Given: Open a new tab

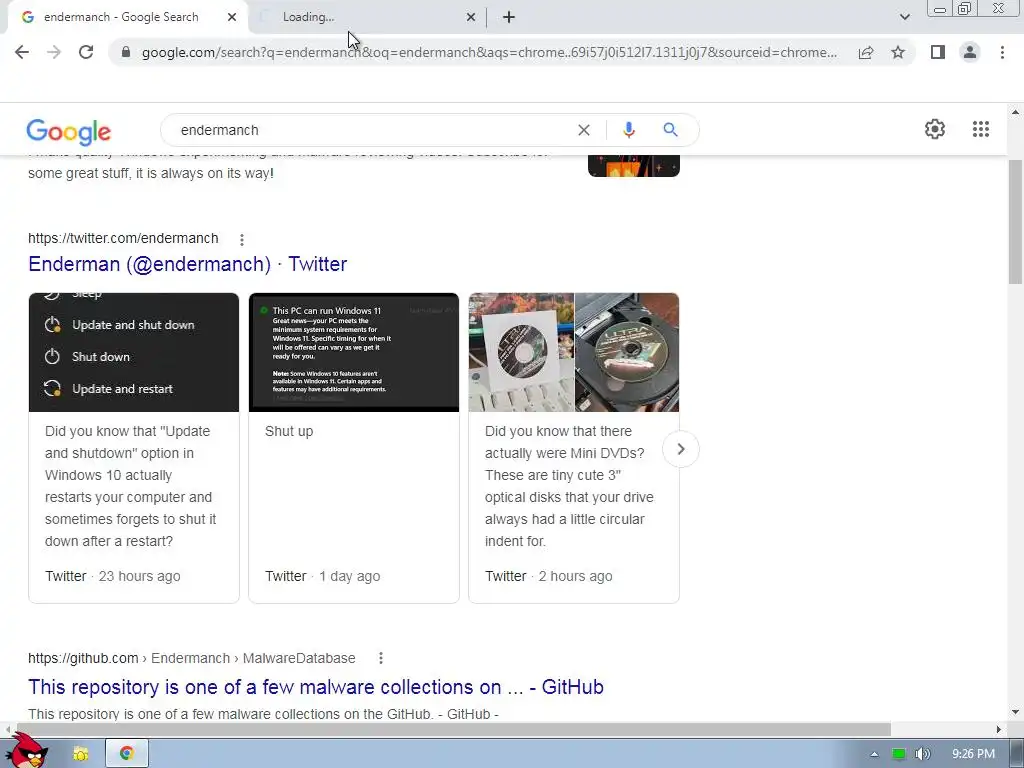Looking at the screenshot, I should [x=509, y=18].
